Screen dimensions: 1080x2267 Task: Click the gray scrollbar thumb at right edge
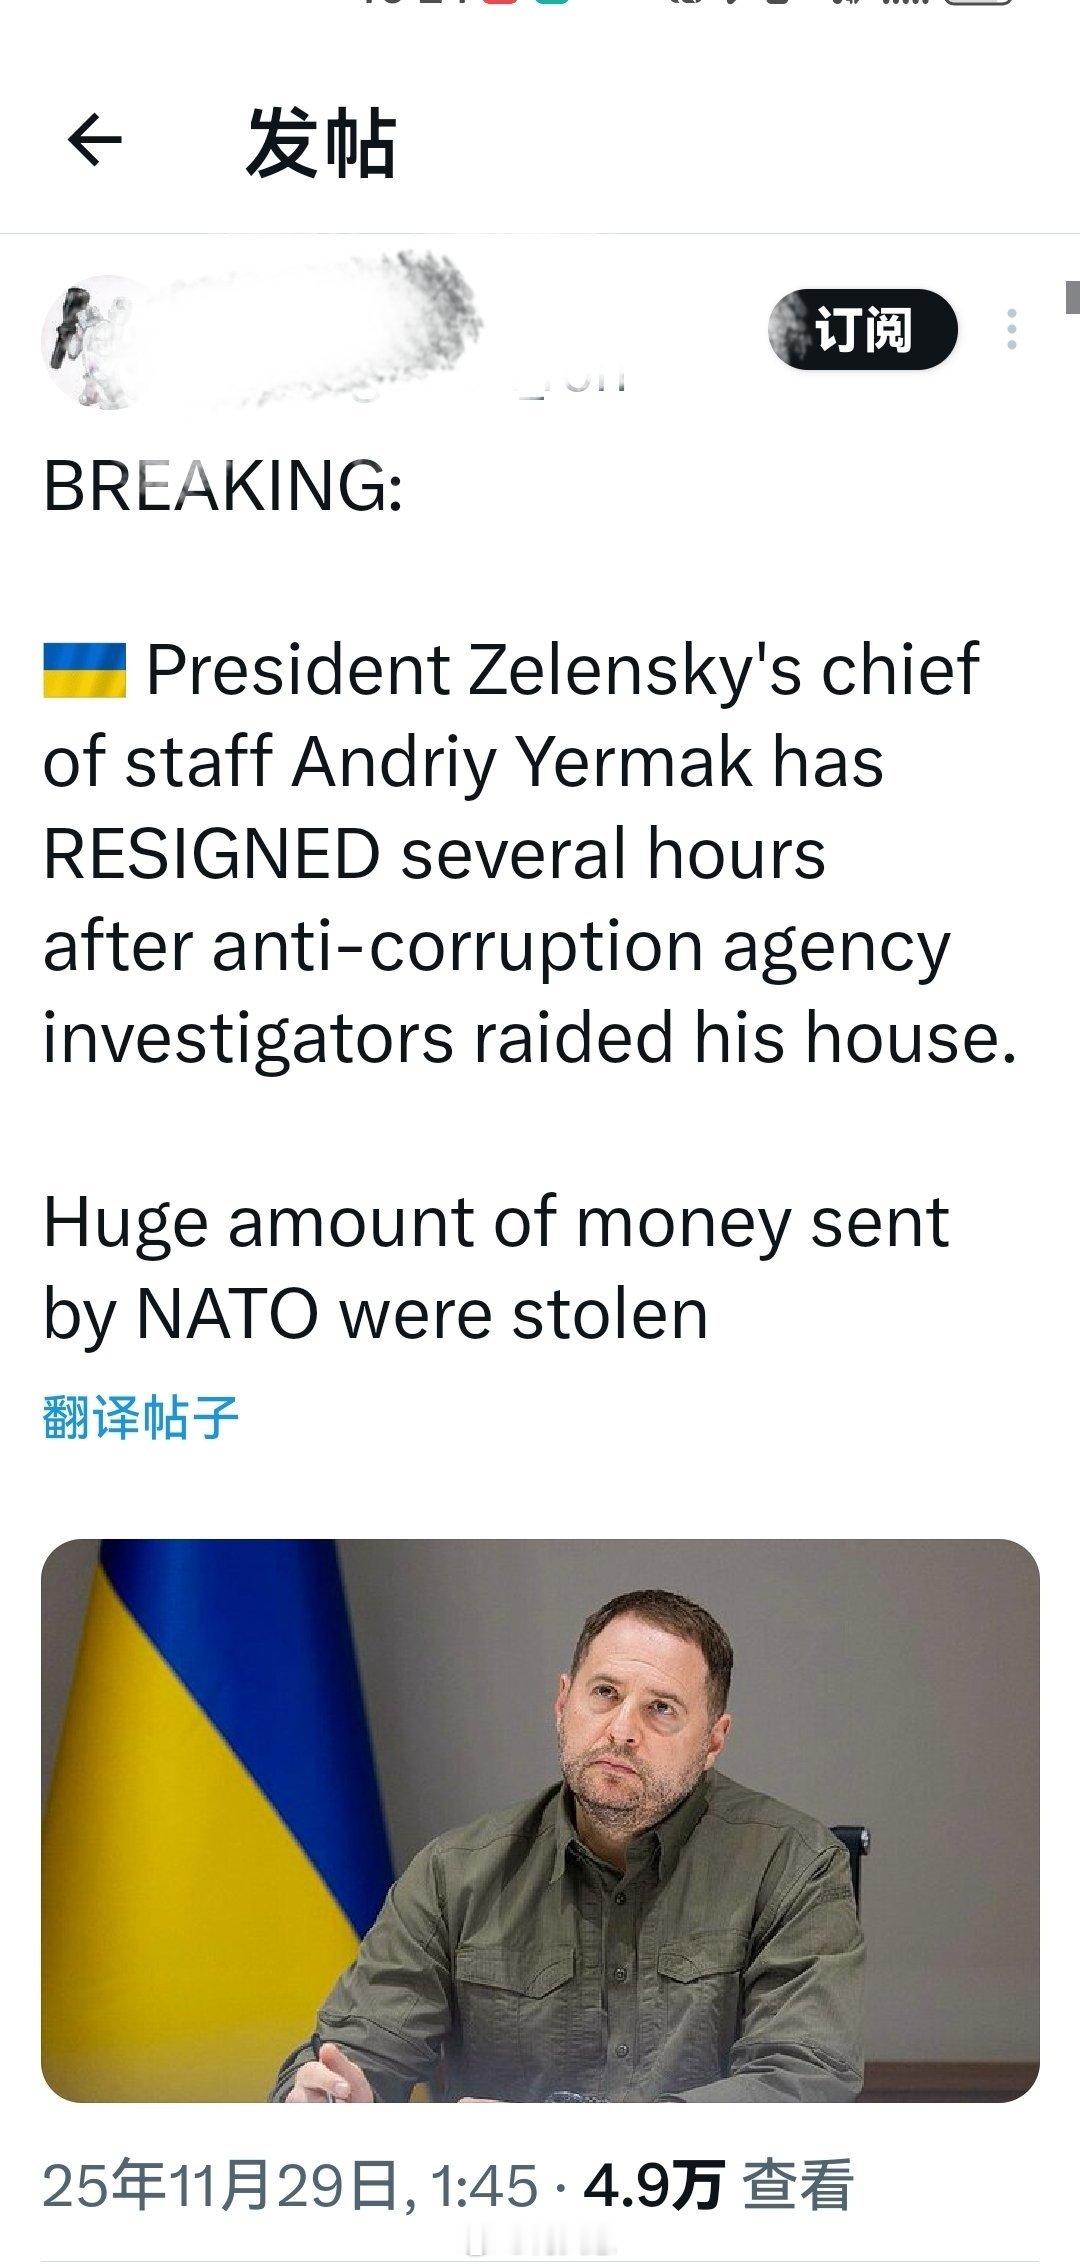[x=1072, y=297]
